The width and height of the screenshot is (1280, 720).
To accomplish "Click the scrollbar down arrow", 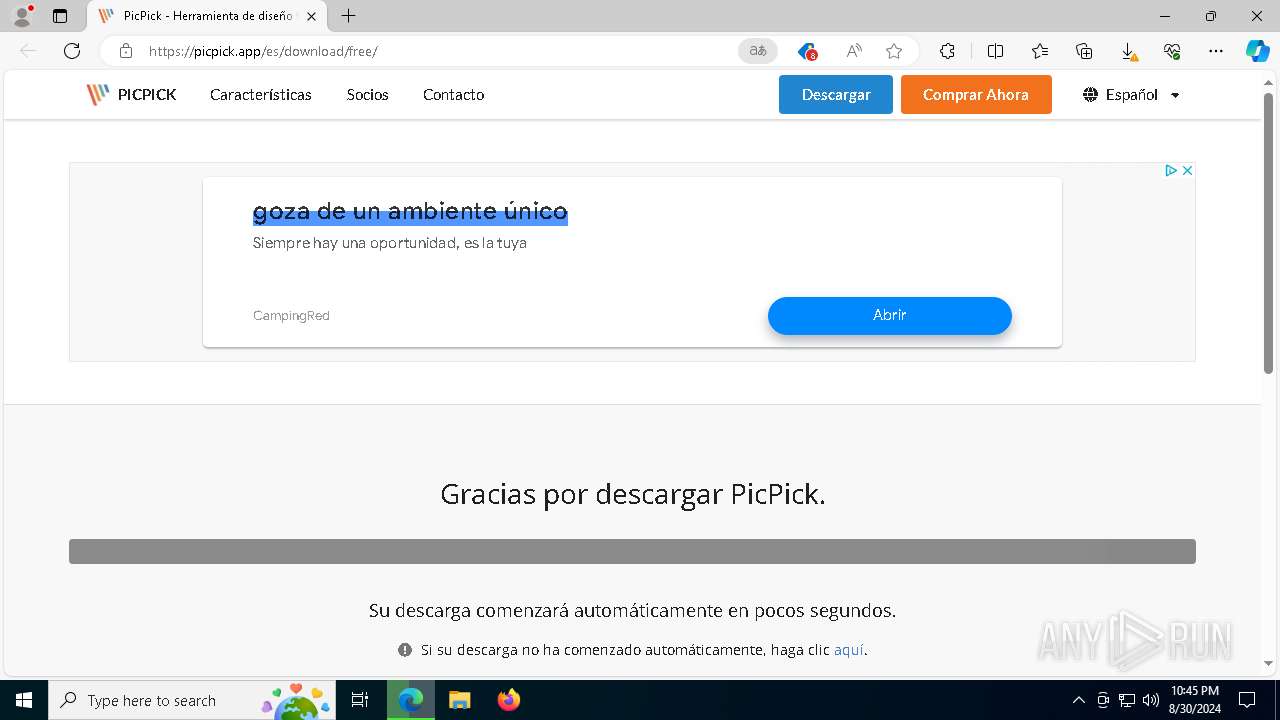I will pyautogui.click(x=1268, y=663).
